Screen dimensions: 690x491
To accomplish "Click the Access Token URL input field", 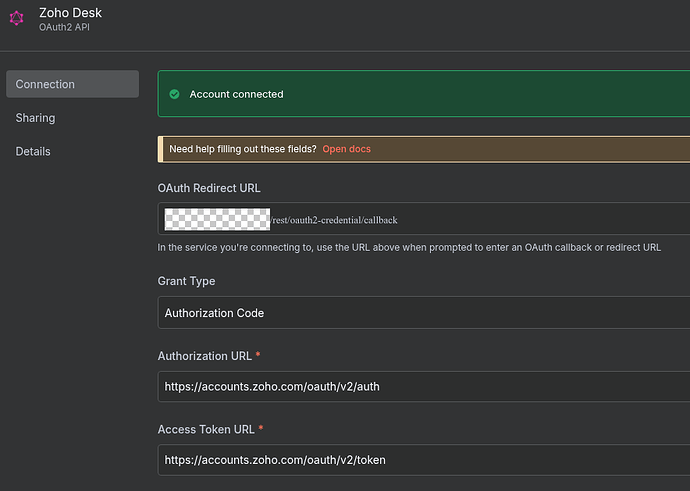I will 424,460.
